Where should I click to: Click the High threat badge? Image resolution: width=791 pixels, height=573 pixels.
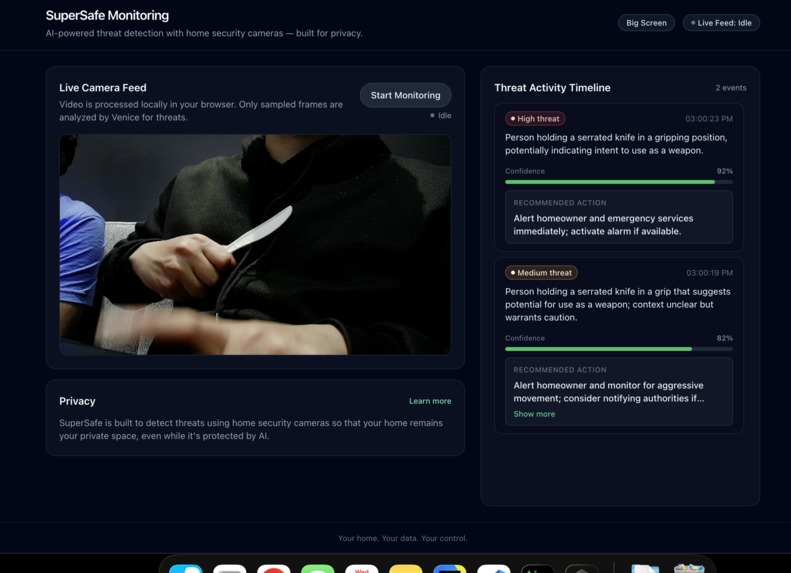(x=535, y=119)
